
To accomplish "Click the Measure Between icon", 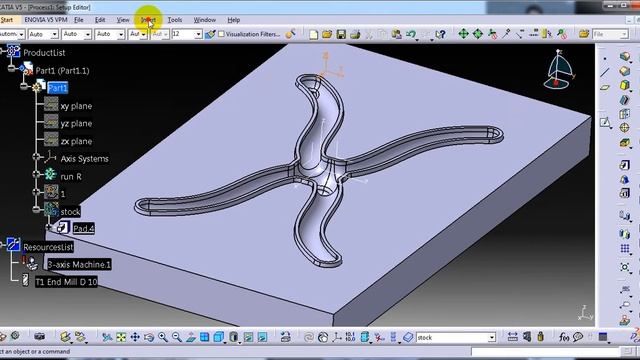I will pyautogui.click(x=513, y=337).
